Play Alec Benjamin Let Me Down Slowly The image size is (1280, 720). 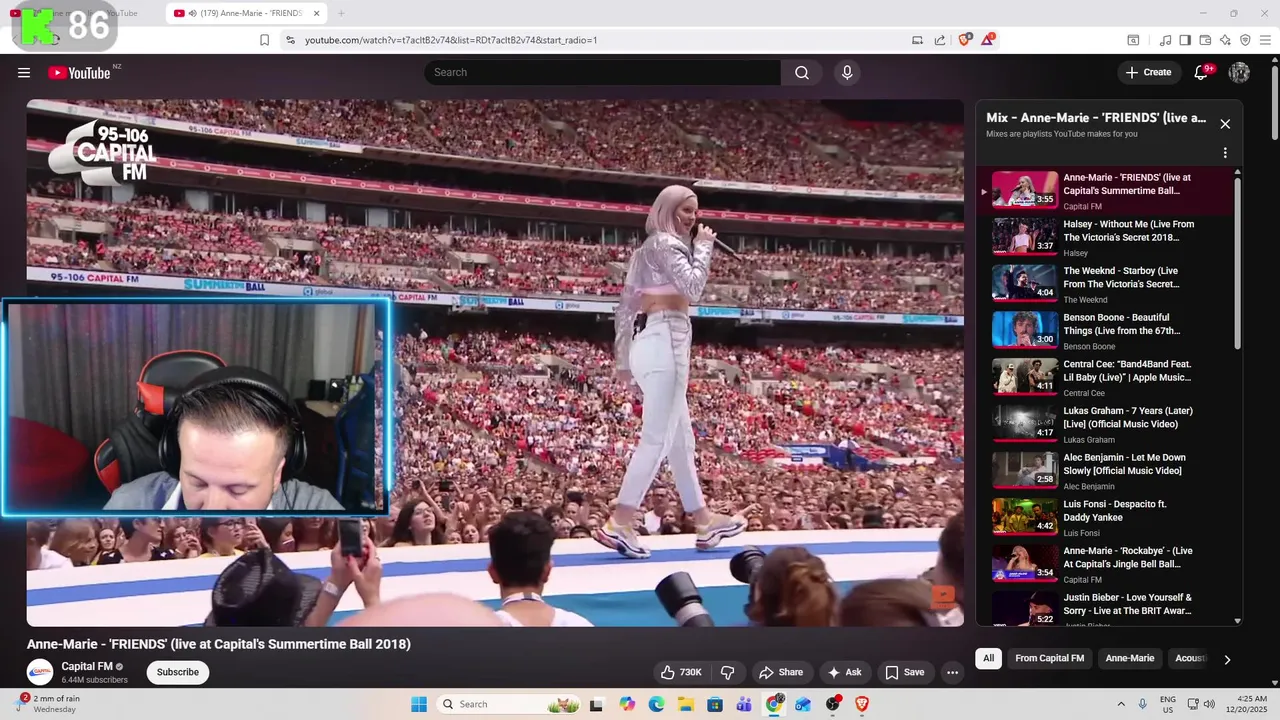click(1105, 471)
